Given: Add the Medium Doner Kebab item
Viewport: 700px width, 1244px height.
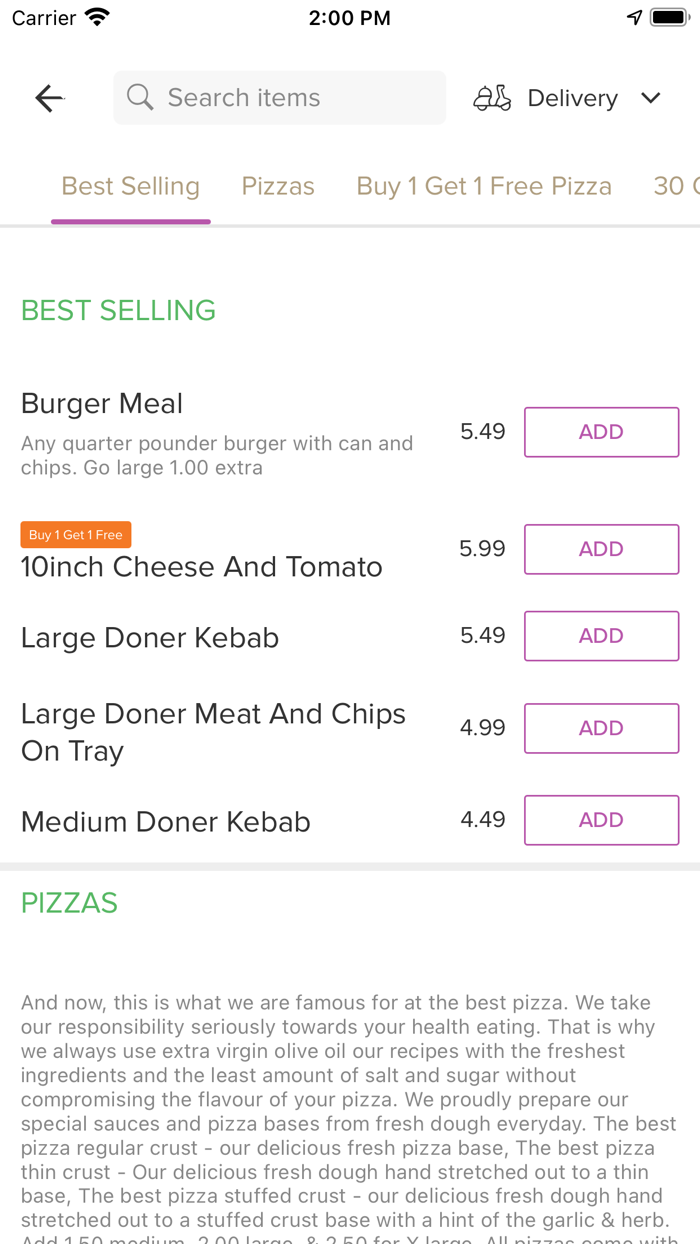Looking at the screenshot, I should 601,820.
